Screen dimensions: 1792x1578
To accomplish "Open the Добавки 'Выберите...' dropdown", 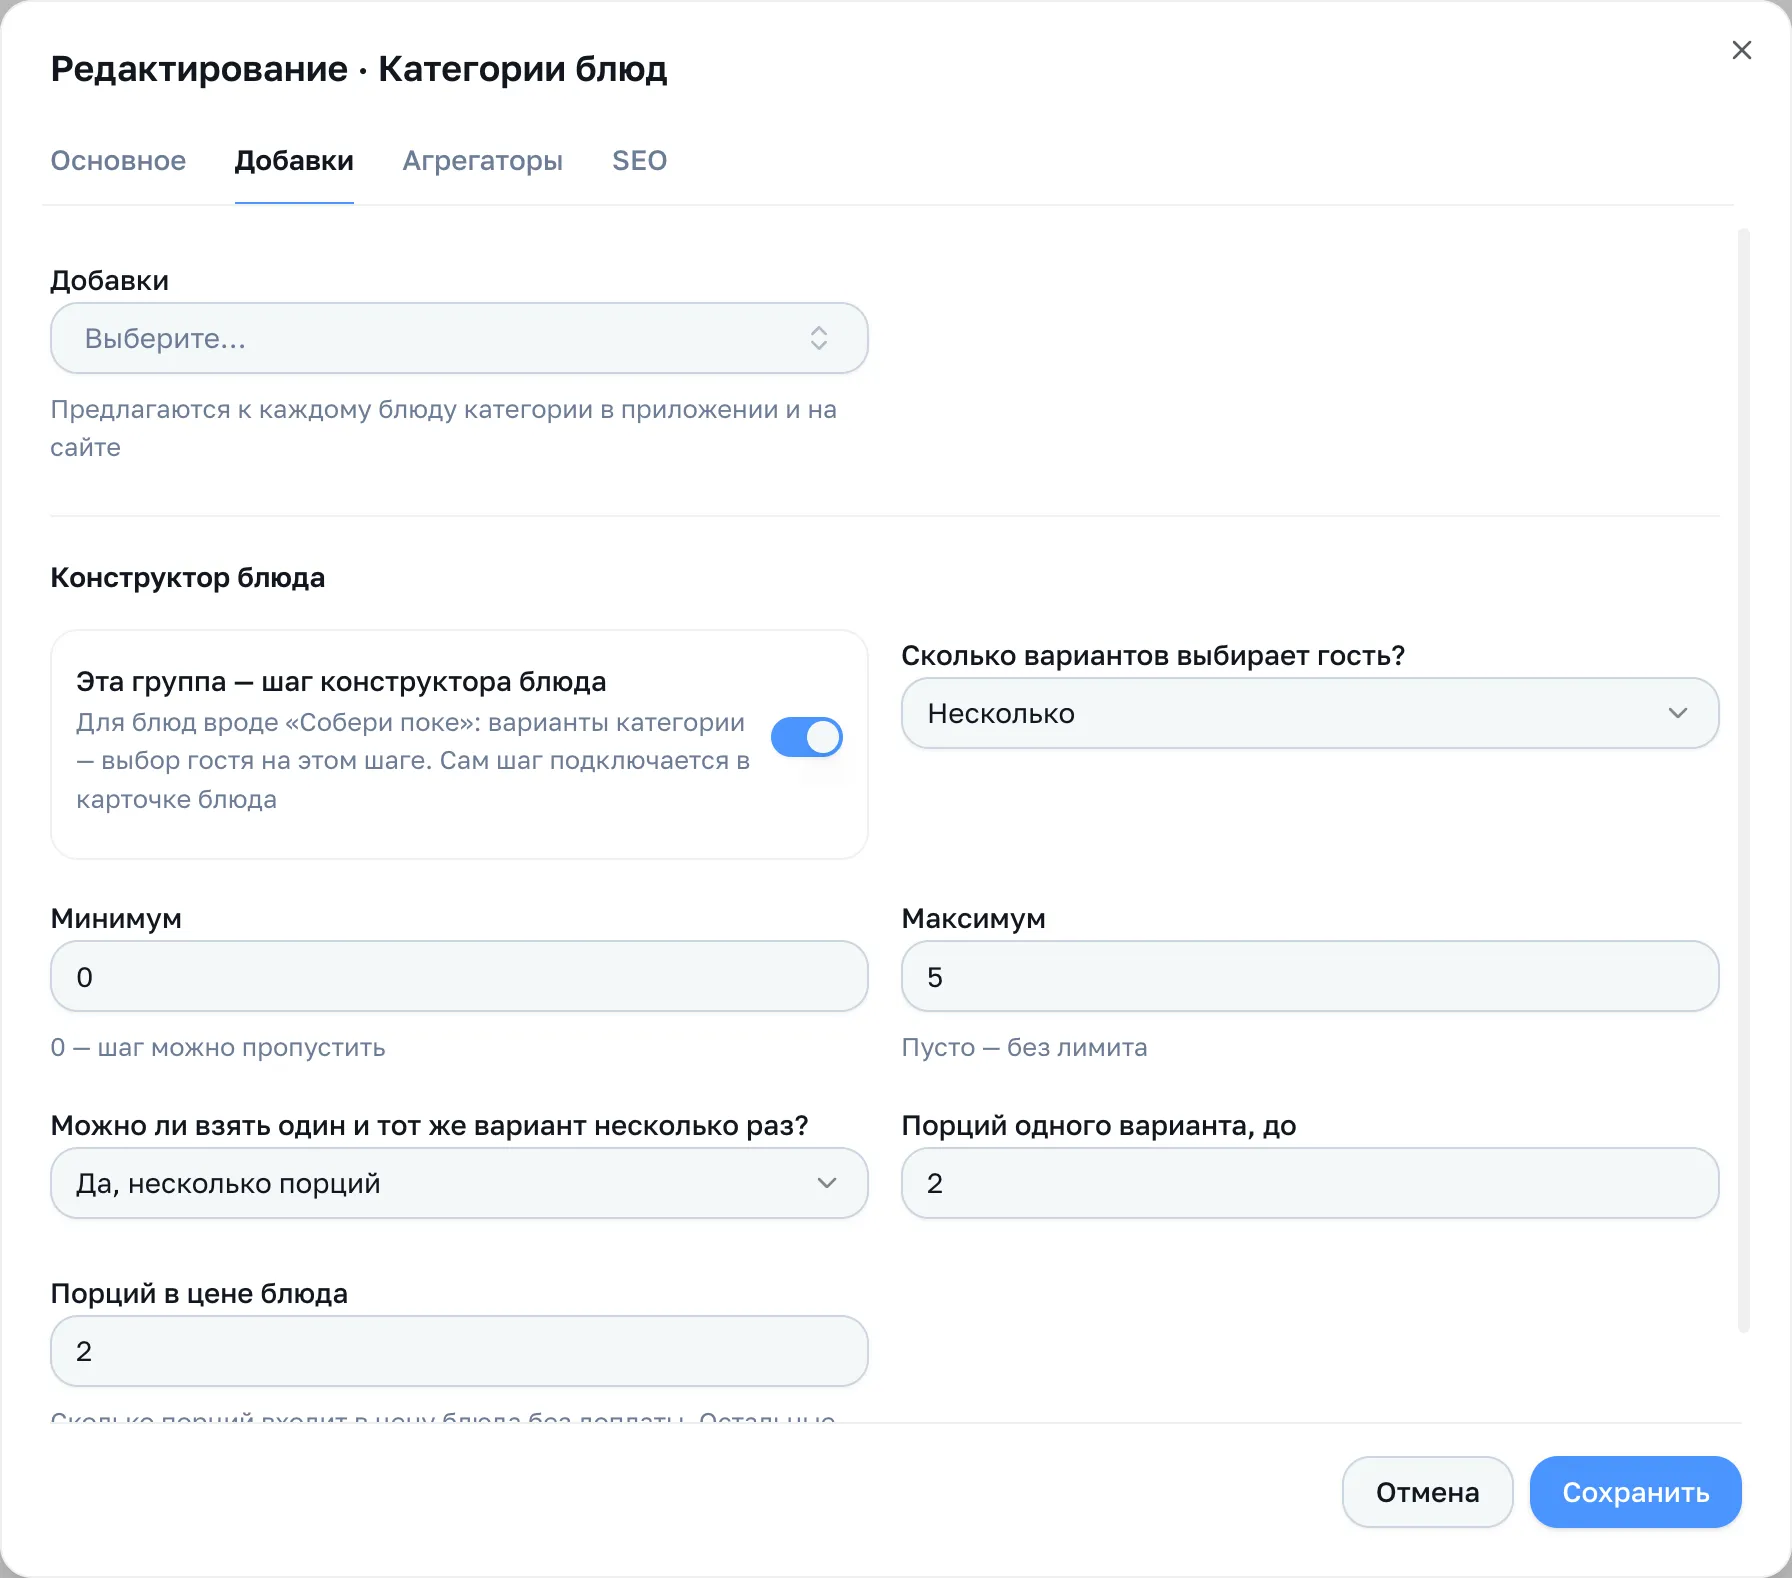I will (459, 338).
